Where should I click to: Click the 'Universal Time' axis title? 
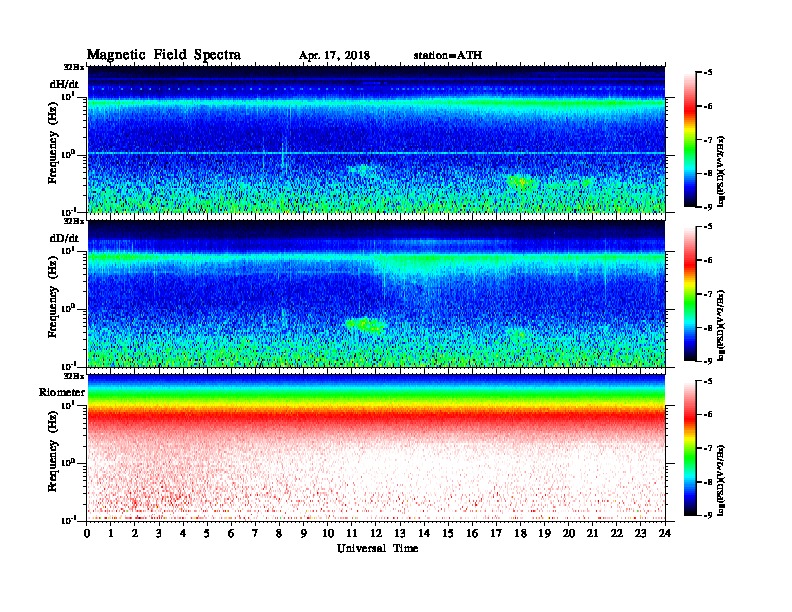point(377,548)
